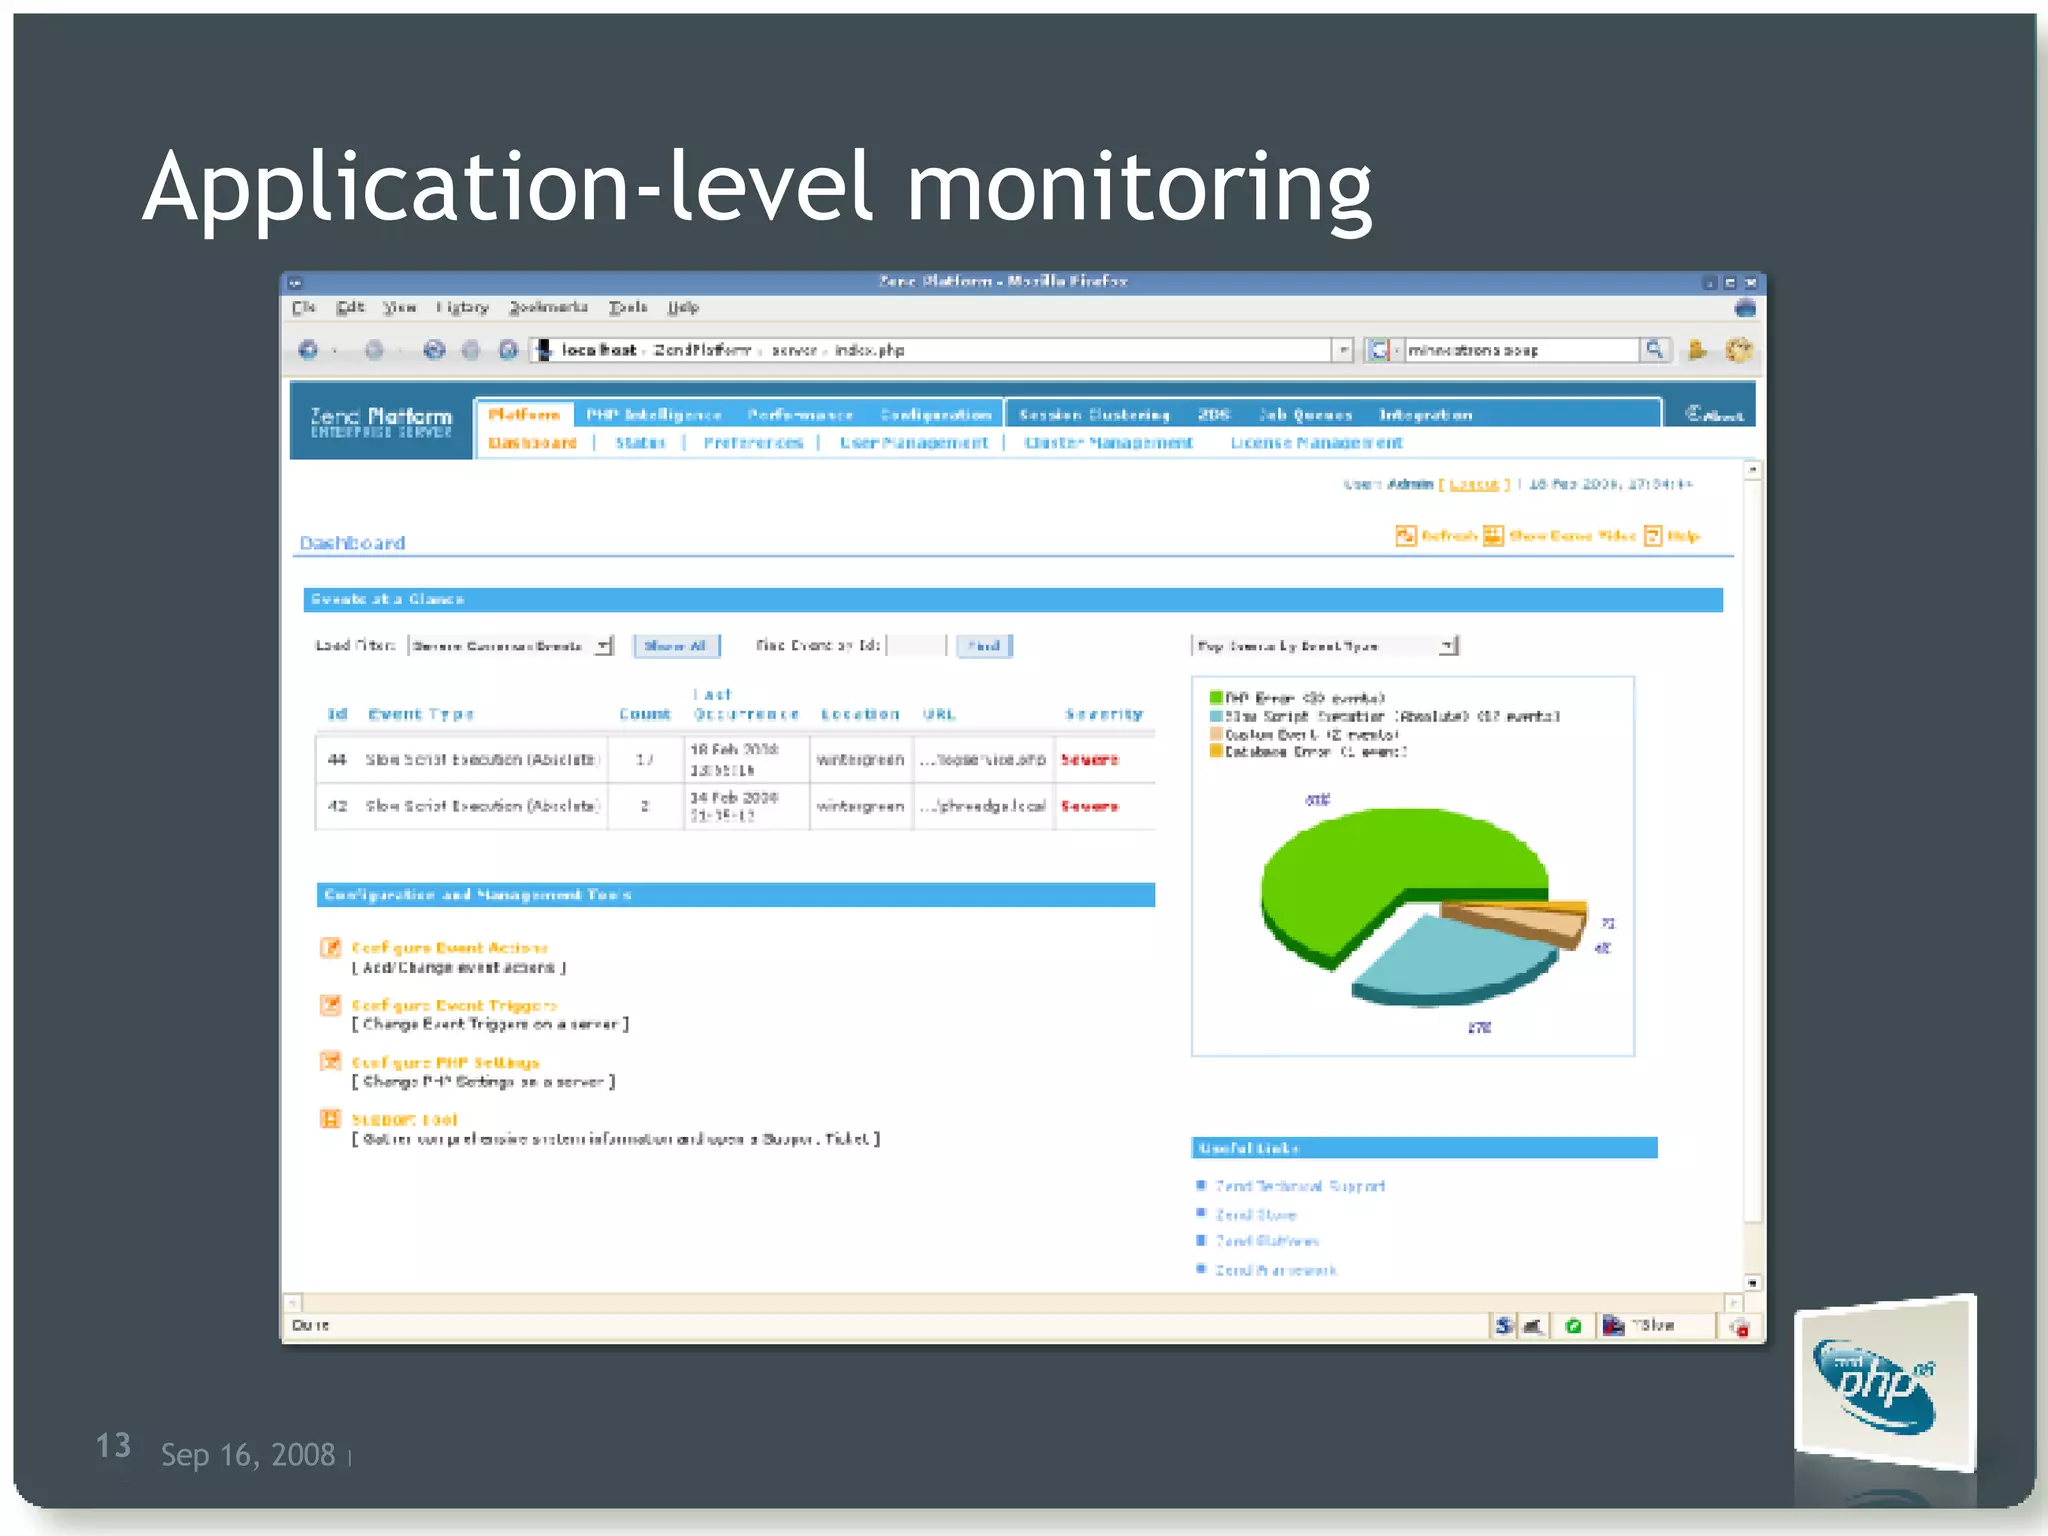
Task: Click the orange toolbar icon beside the search magnifier
Action: [x=1698, y=350]
